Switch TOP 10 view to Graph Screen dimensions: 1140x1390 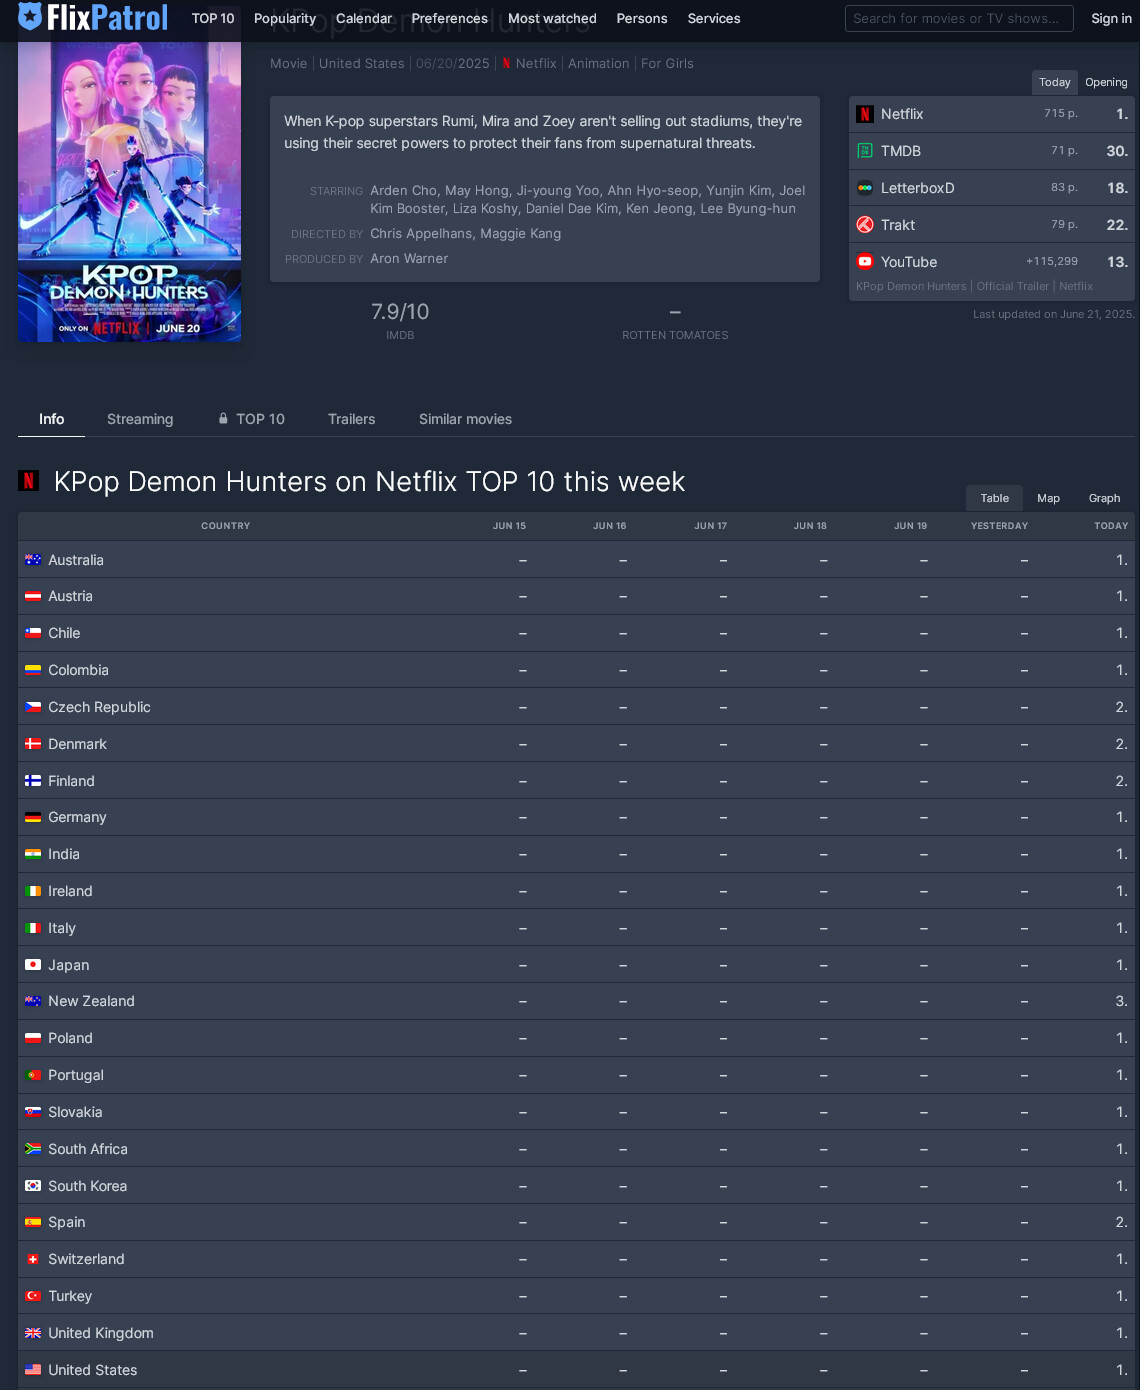pos(1104,498)
